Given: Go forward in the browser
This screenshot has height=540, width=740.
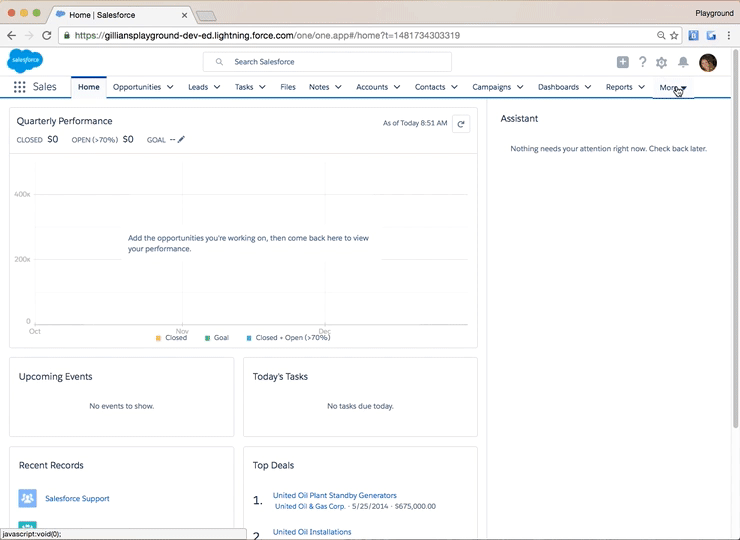Looking at the screenshot, I should click(29, 35).
